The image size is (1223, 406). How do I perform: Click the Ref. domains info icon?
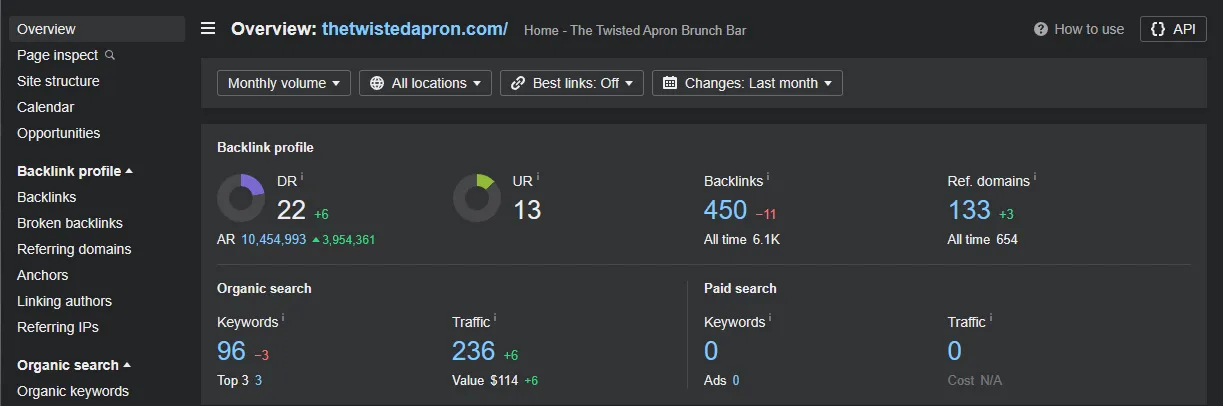pos(1035,177)
